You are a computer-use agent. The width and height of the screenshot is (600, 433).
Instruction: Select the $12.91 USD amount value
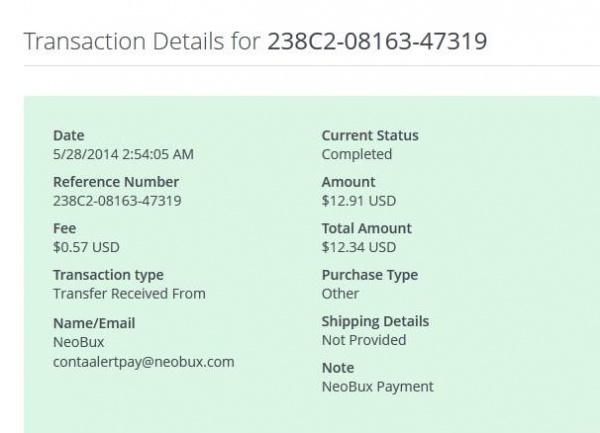pos(358,200)
